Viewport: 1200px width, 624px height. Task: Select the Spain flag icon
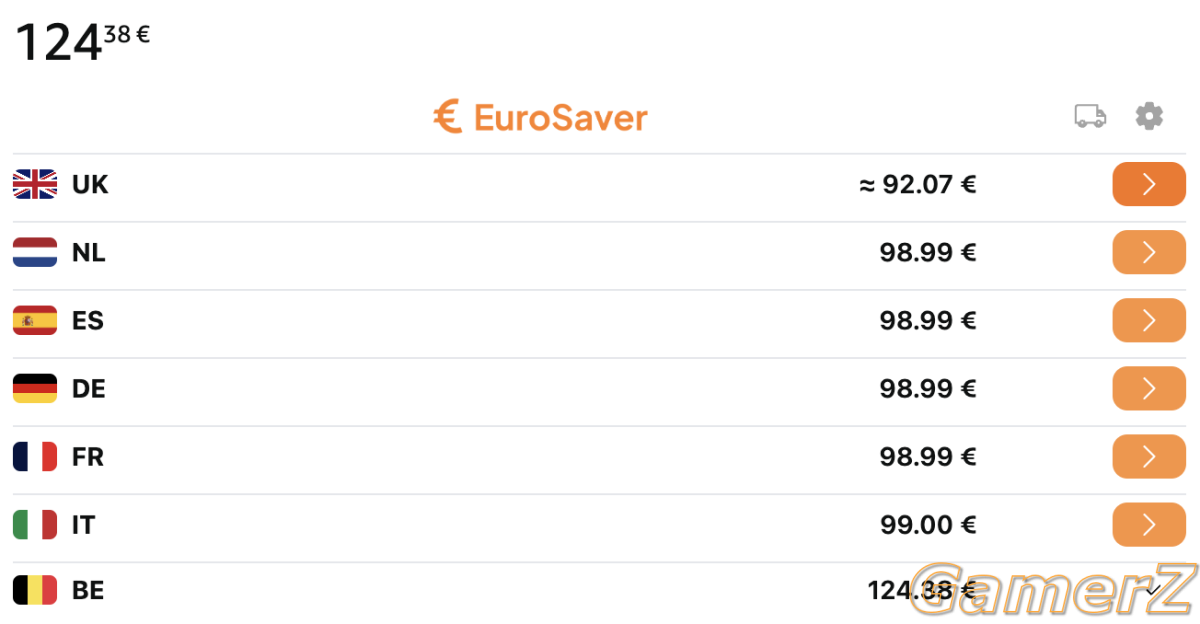pyautogui.click(x=35, y=320)
